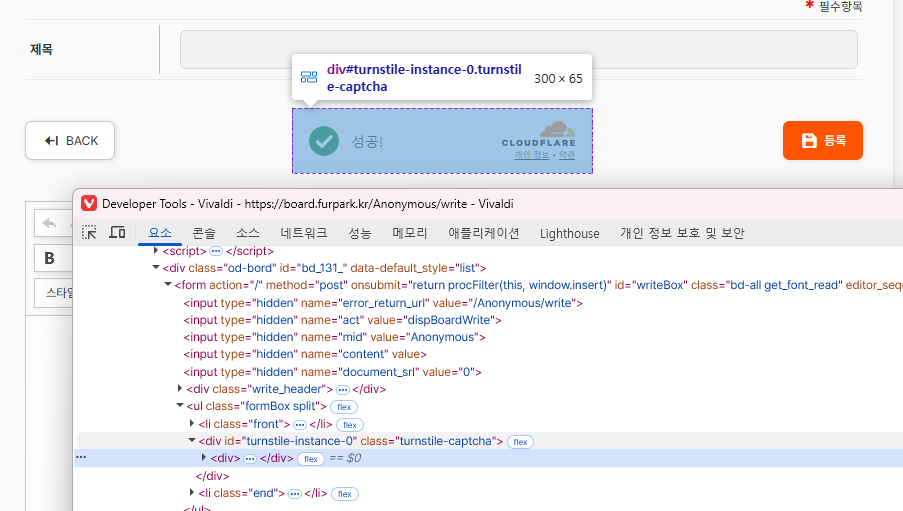Viewport: 903px width, 511px height.
Task: Open the Lighthouse tab
Action: (x=569, y=233)
